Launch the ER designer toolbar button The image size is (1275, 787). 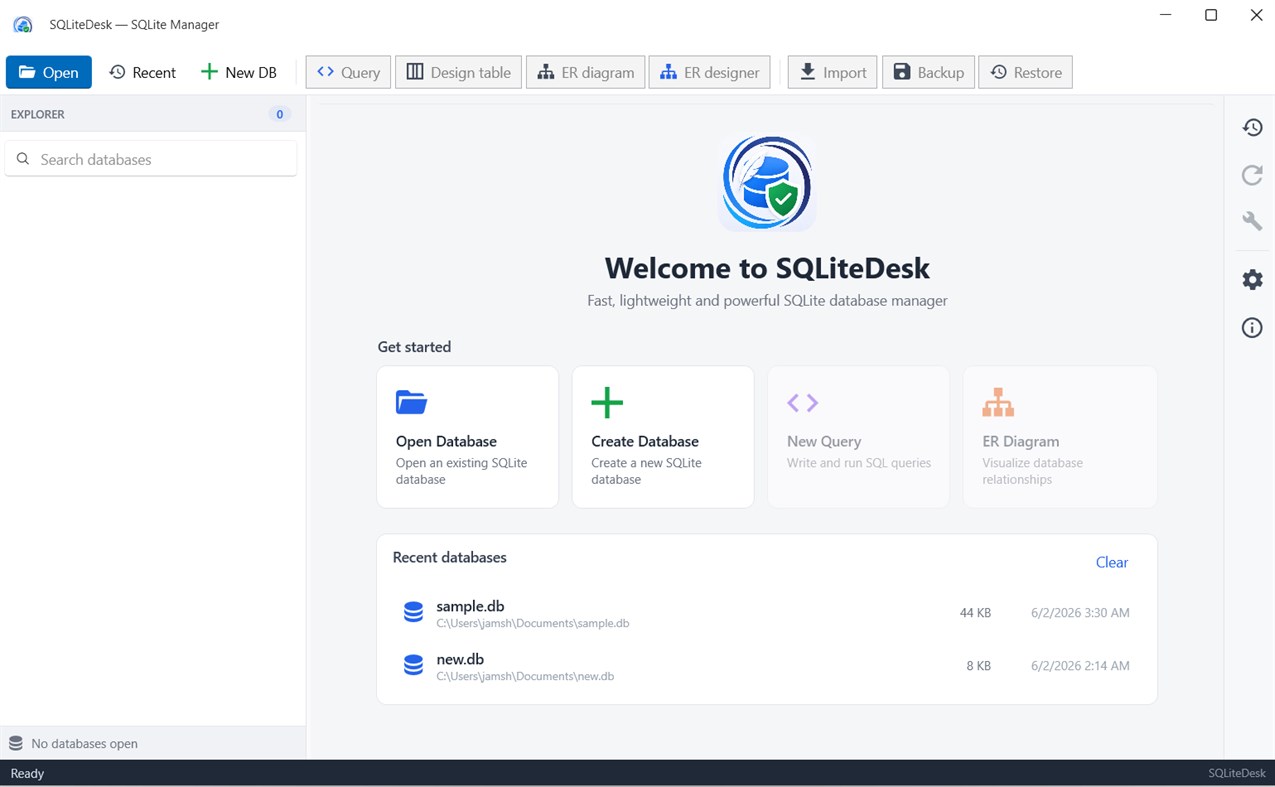click(710, 72)
